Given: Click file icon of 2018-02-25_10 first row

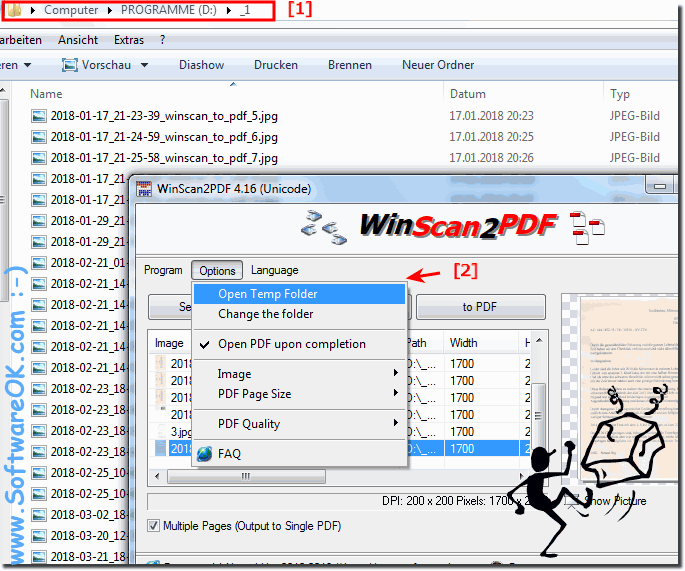Looking at the screenshot, I should tap(39, 472).
